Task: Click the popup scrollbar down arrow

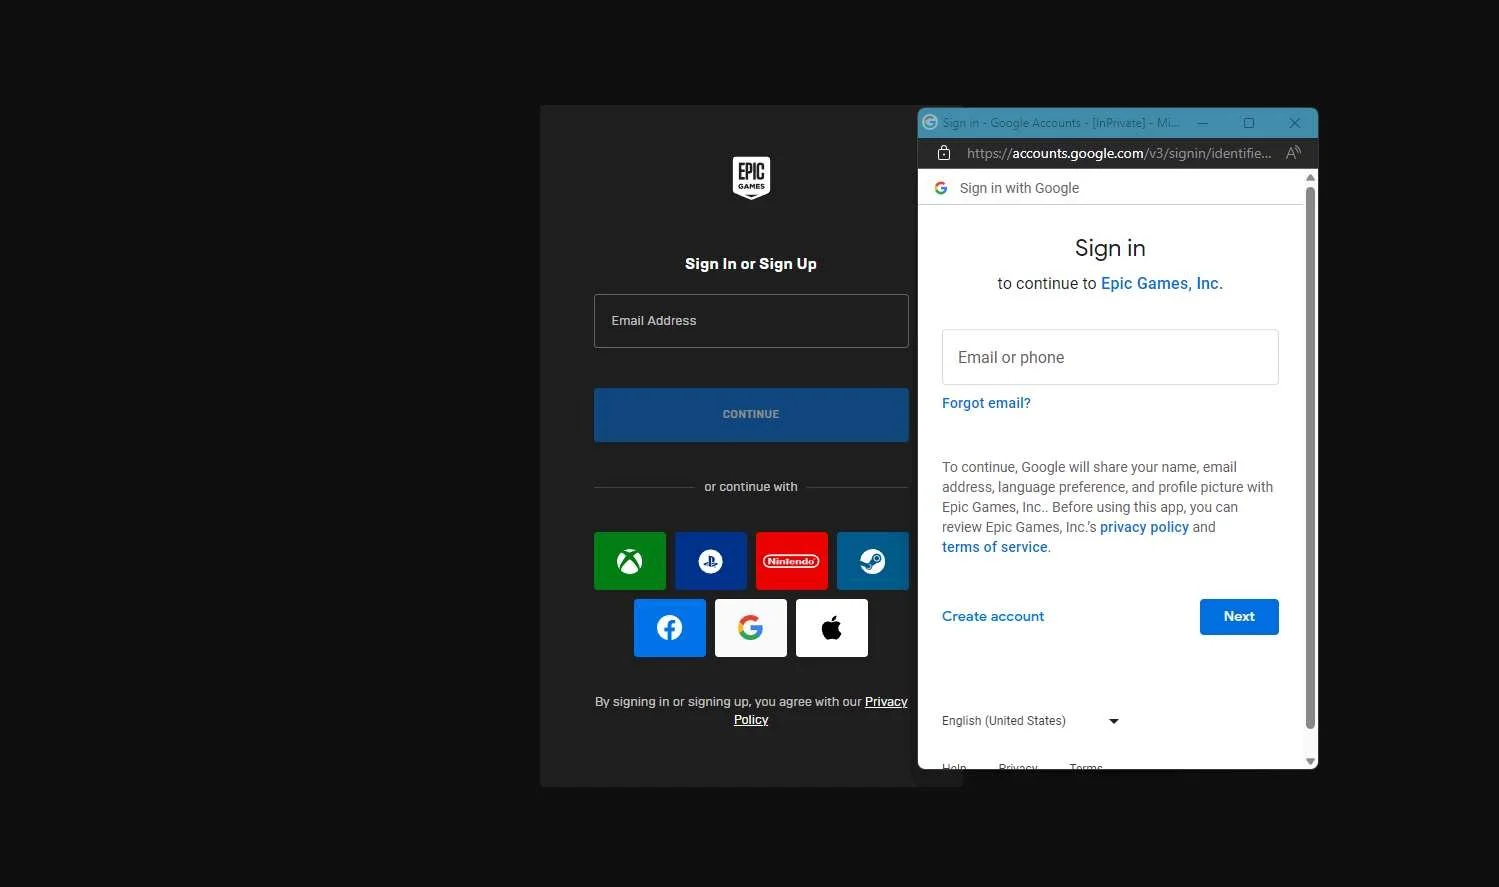Action: tap(1310, 762)
